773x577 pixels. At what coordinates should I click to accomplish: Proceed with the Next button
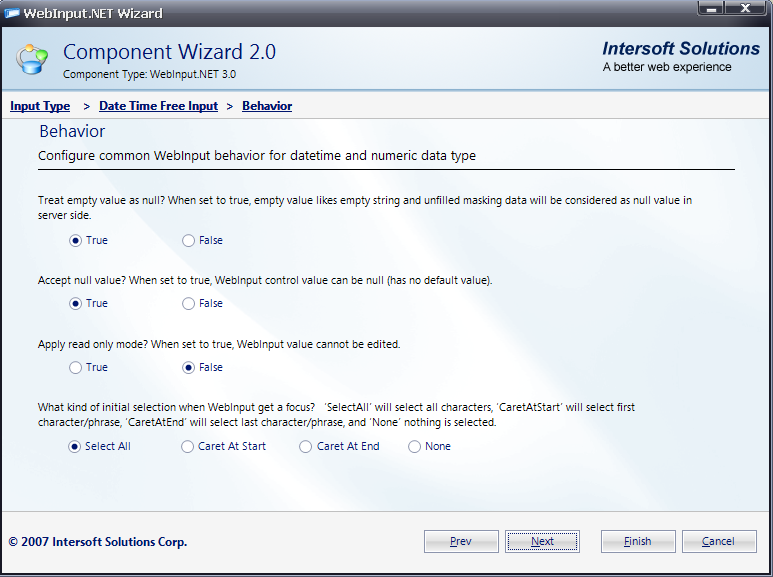[x=542, y=541]
